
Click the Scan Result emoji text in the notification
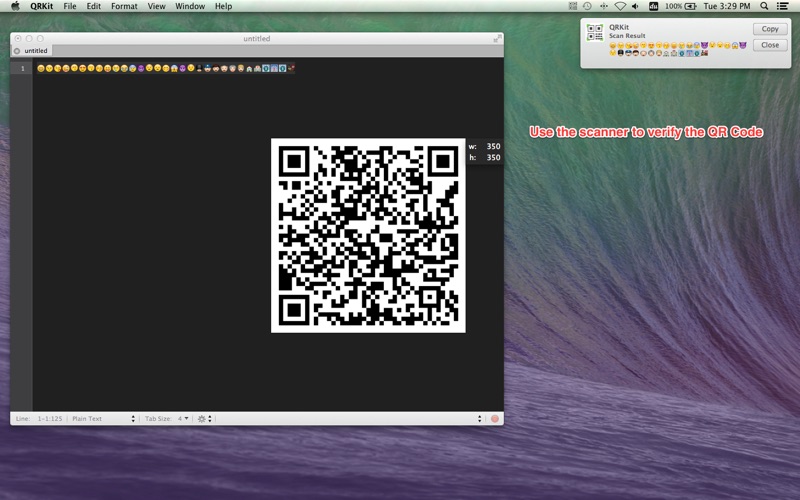point(678,49)
